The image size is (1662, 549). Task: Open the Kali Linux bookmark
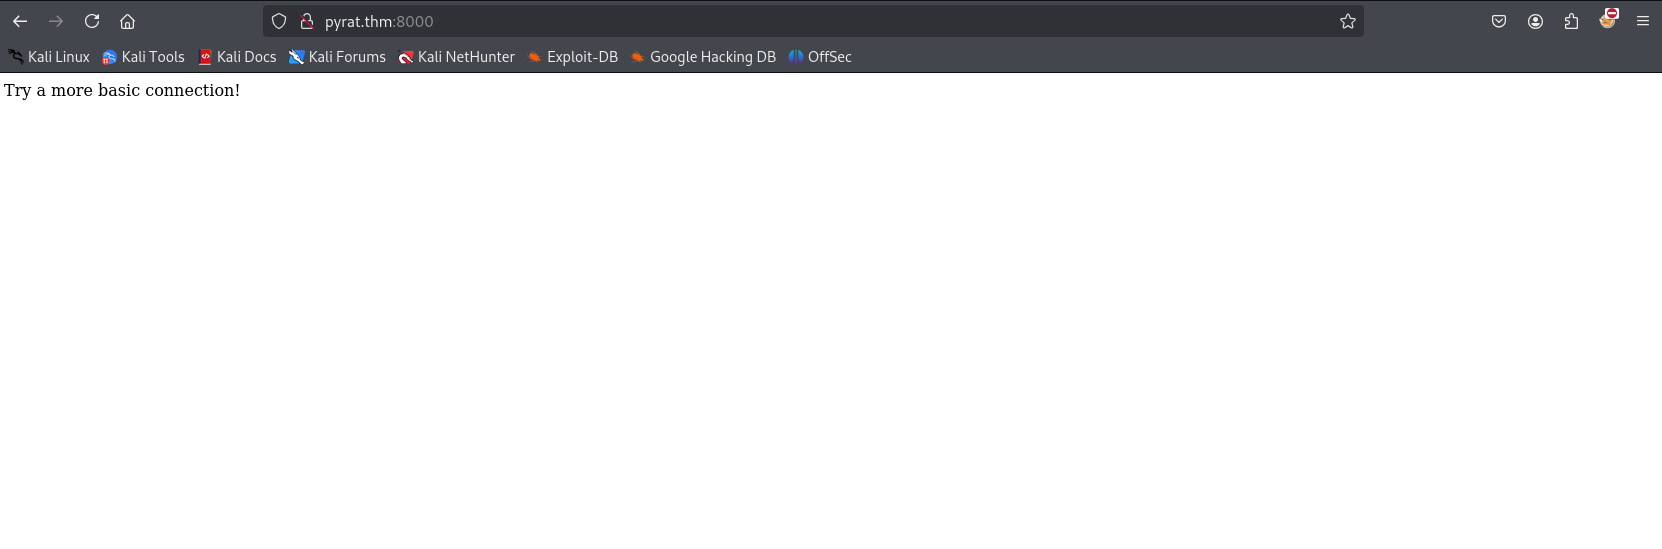pos(49,57)
